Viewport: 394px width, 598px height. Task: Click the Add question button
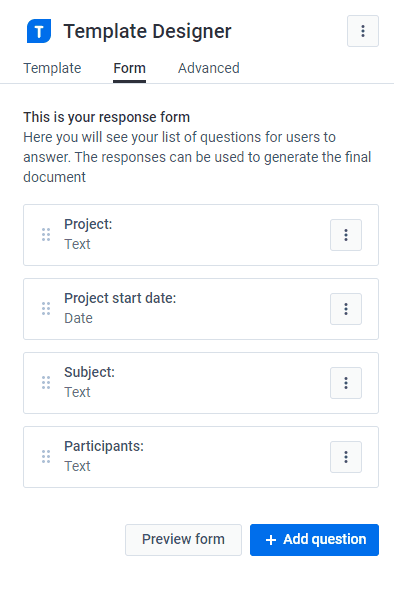click(x=314, y=540)
